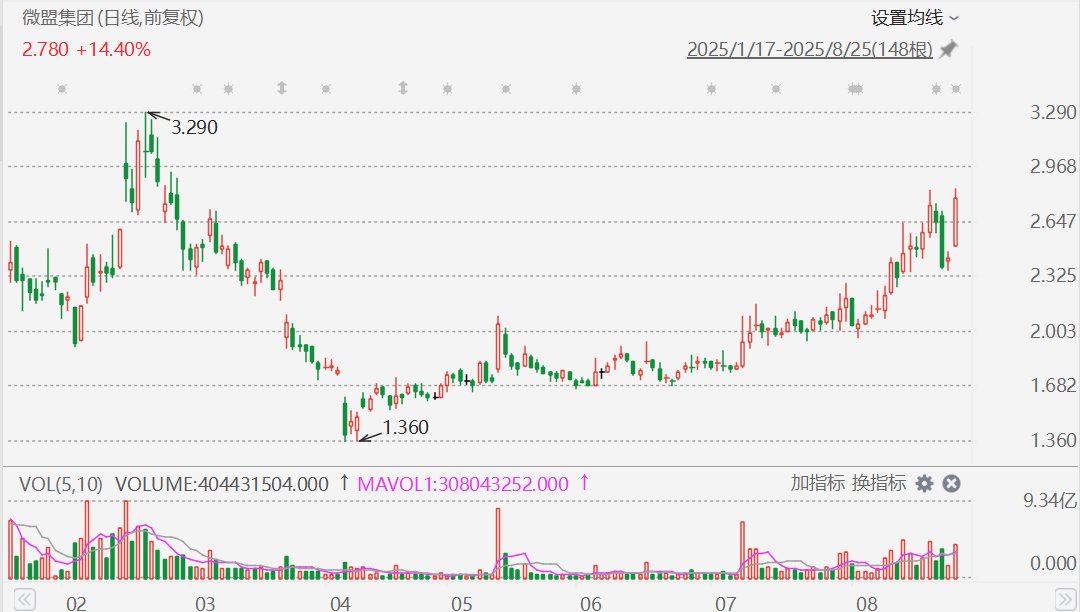Click the 2.780 +14.40% price readout

tap(86, 50)
